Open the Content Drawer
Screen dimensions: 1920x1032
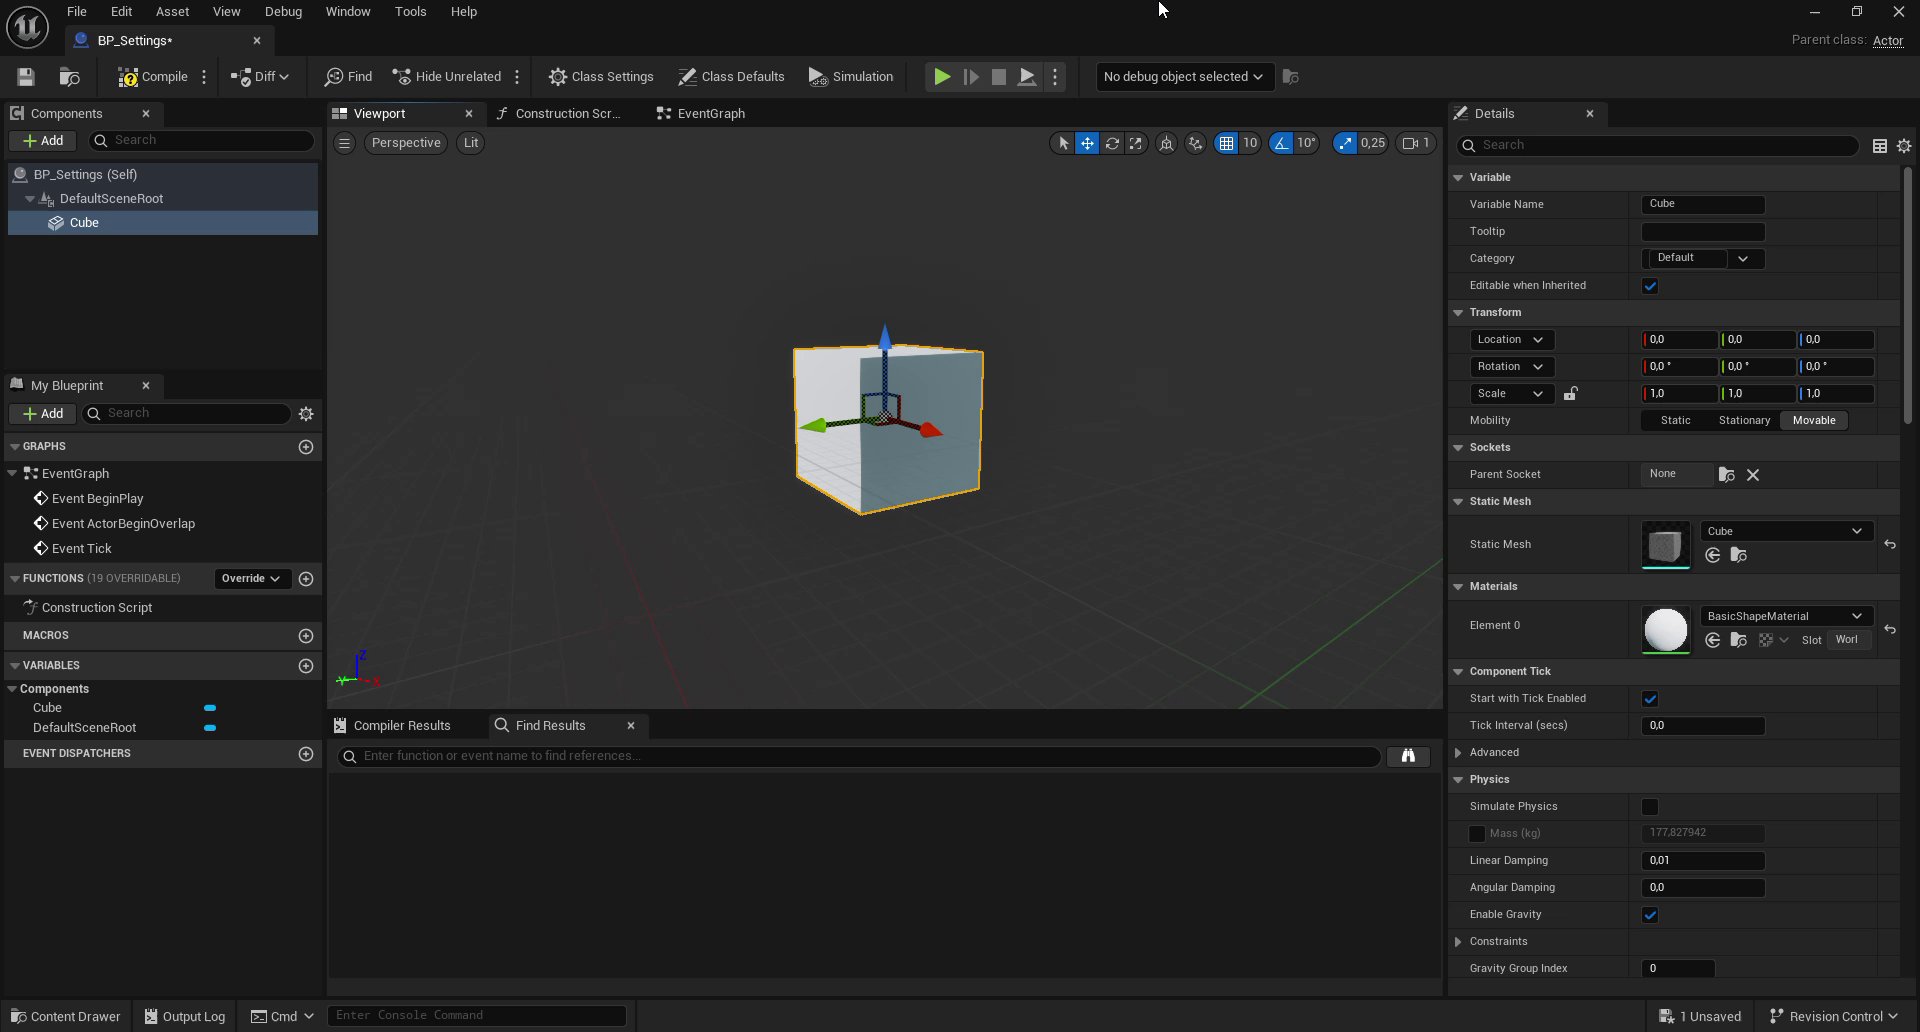tap(65, 1017)
